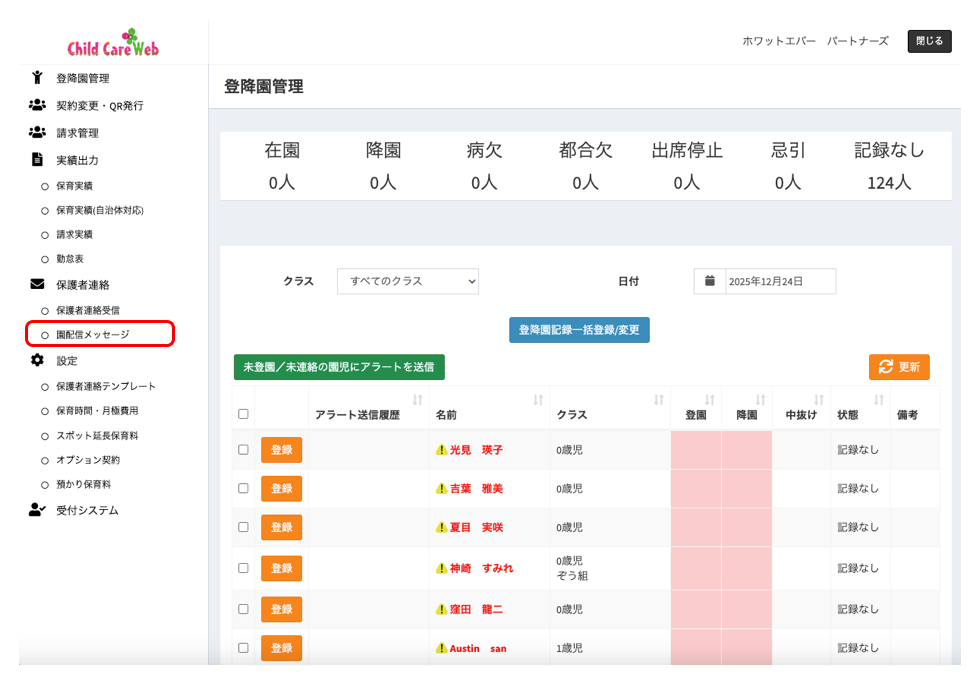980x684 pixels.
Task: Send alerts via the green アラートを送信 button
Action: point(340,367)
